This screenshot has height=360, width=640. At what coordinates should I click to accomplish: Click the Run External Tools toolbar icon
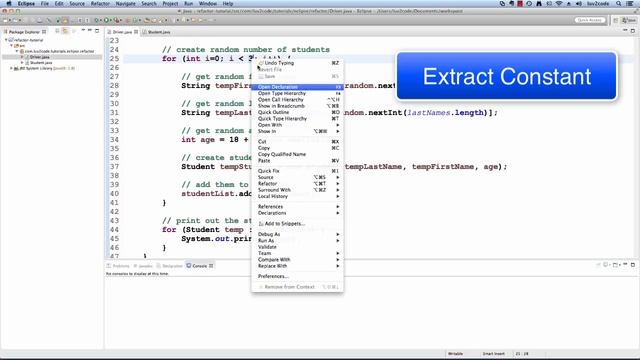click(117, 20)
